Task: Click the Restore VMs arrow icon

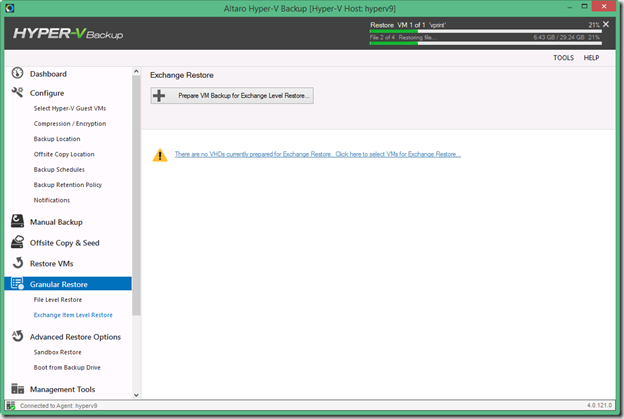Action: (x=18, y=263)
